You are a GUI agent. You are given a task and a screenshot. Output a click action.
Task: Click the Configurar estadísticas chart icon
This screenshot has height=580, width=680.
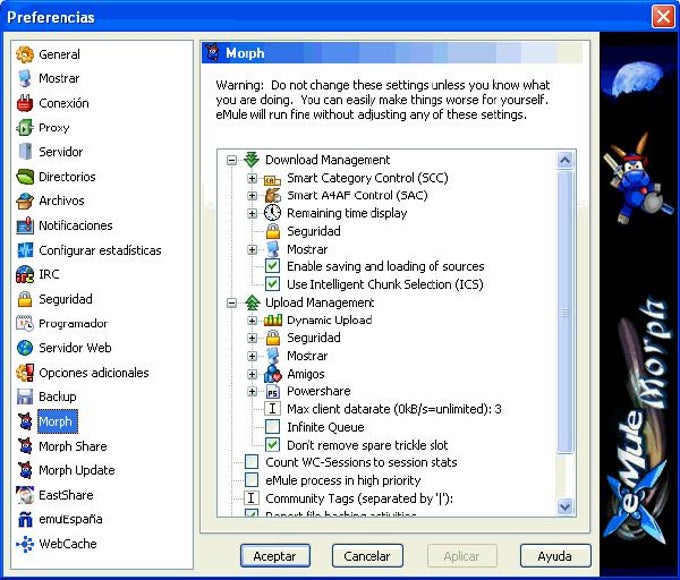tap(25, 250)
